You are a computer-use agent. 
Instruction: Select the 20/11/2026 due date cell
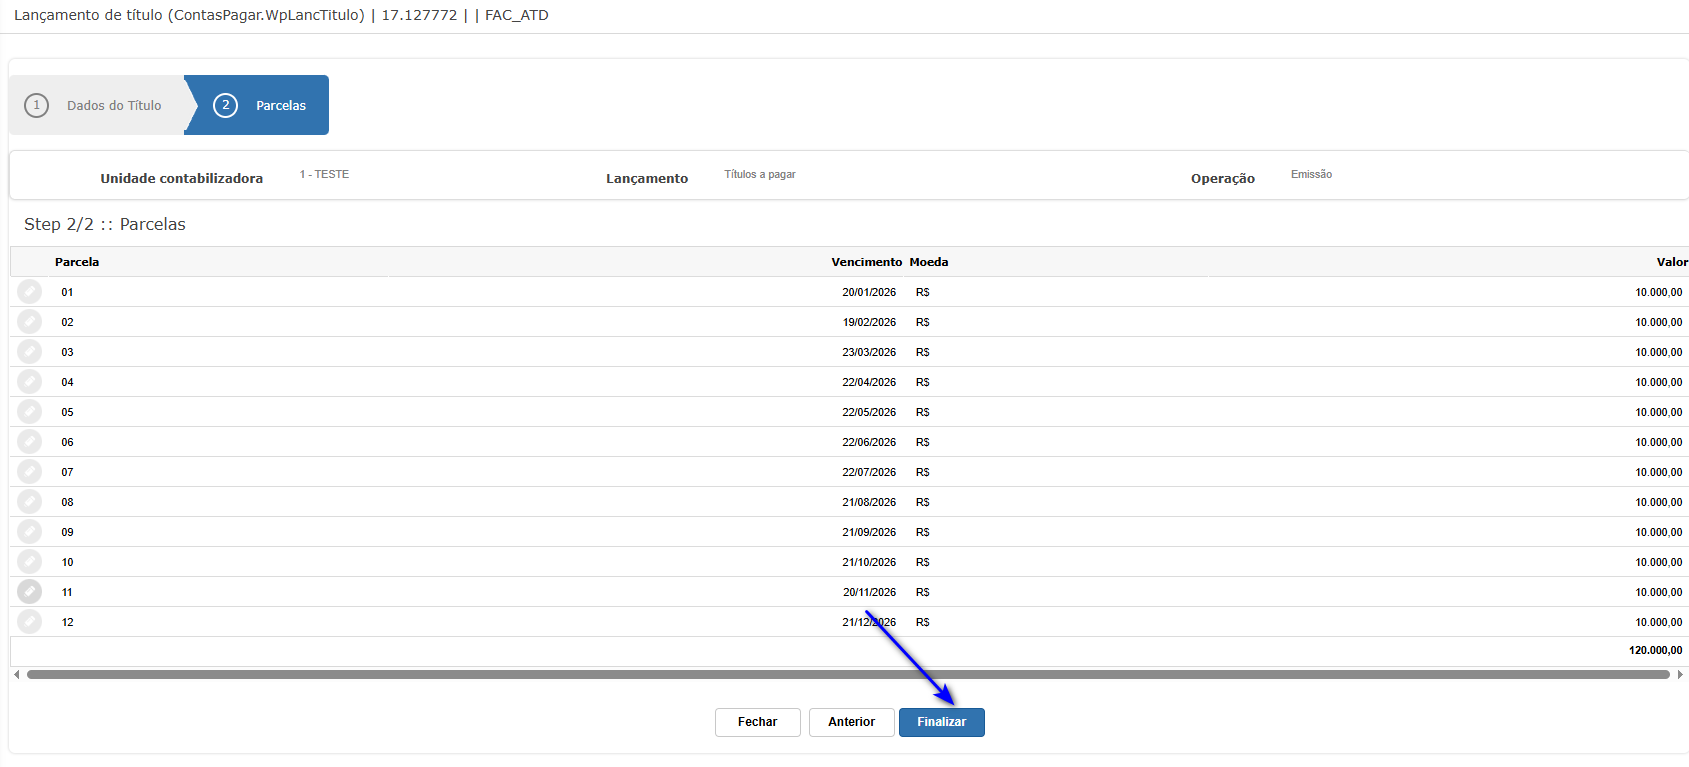click(x=869, y=592)
